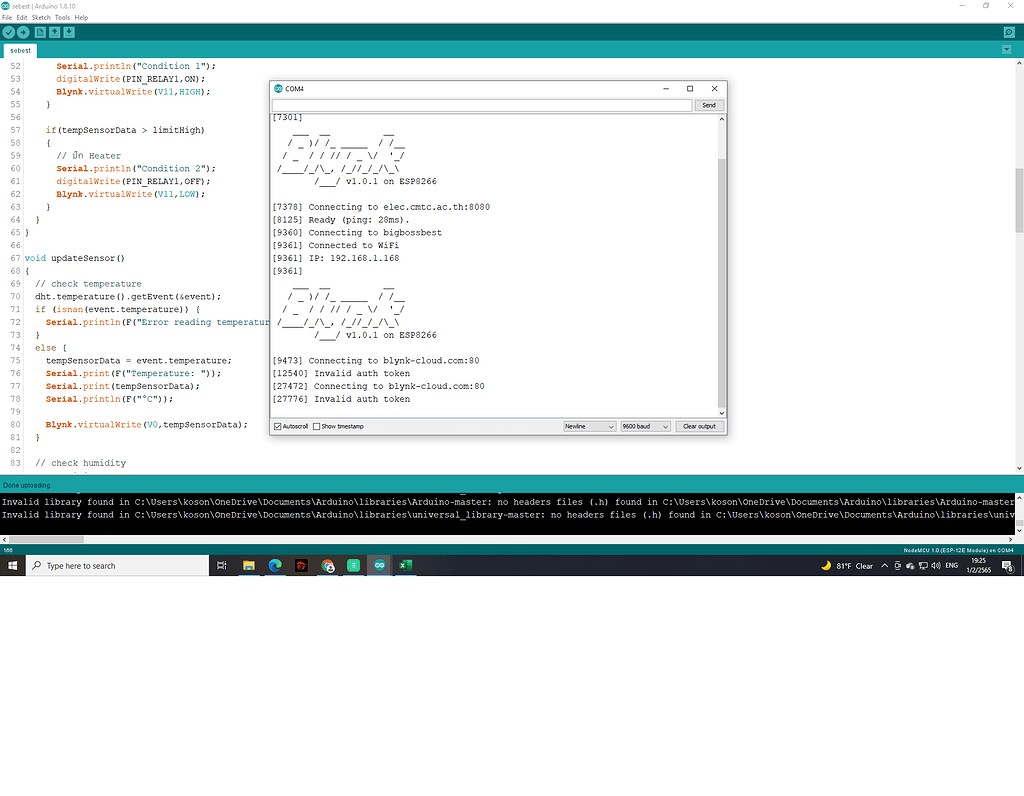Screen dimensions: 1024x796
Task: Open the Tools menu
Action: [x=62, y=17]
